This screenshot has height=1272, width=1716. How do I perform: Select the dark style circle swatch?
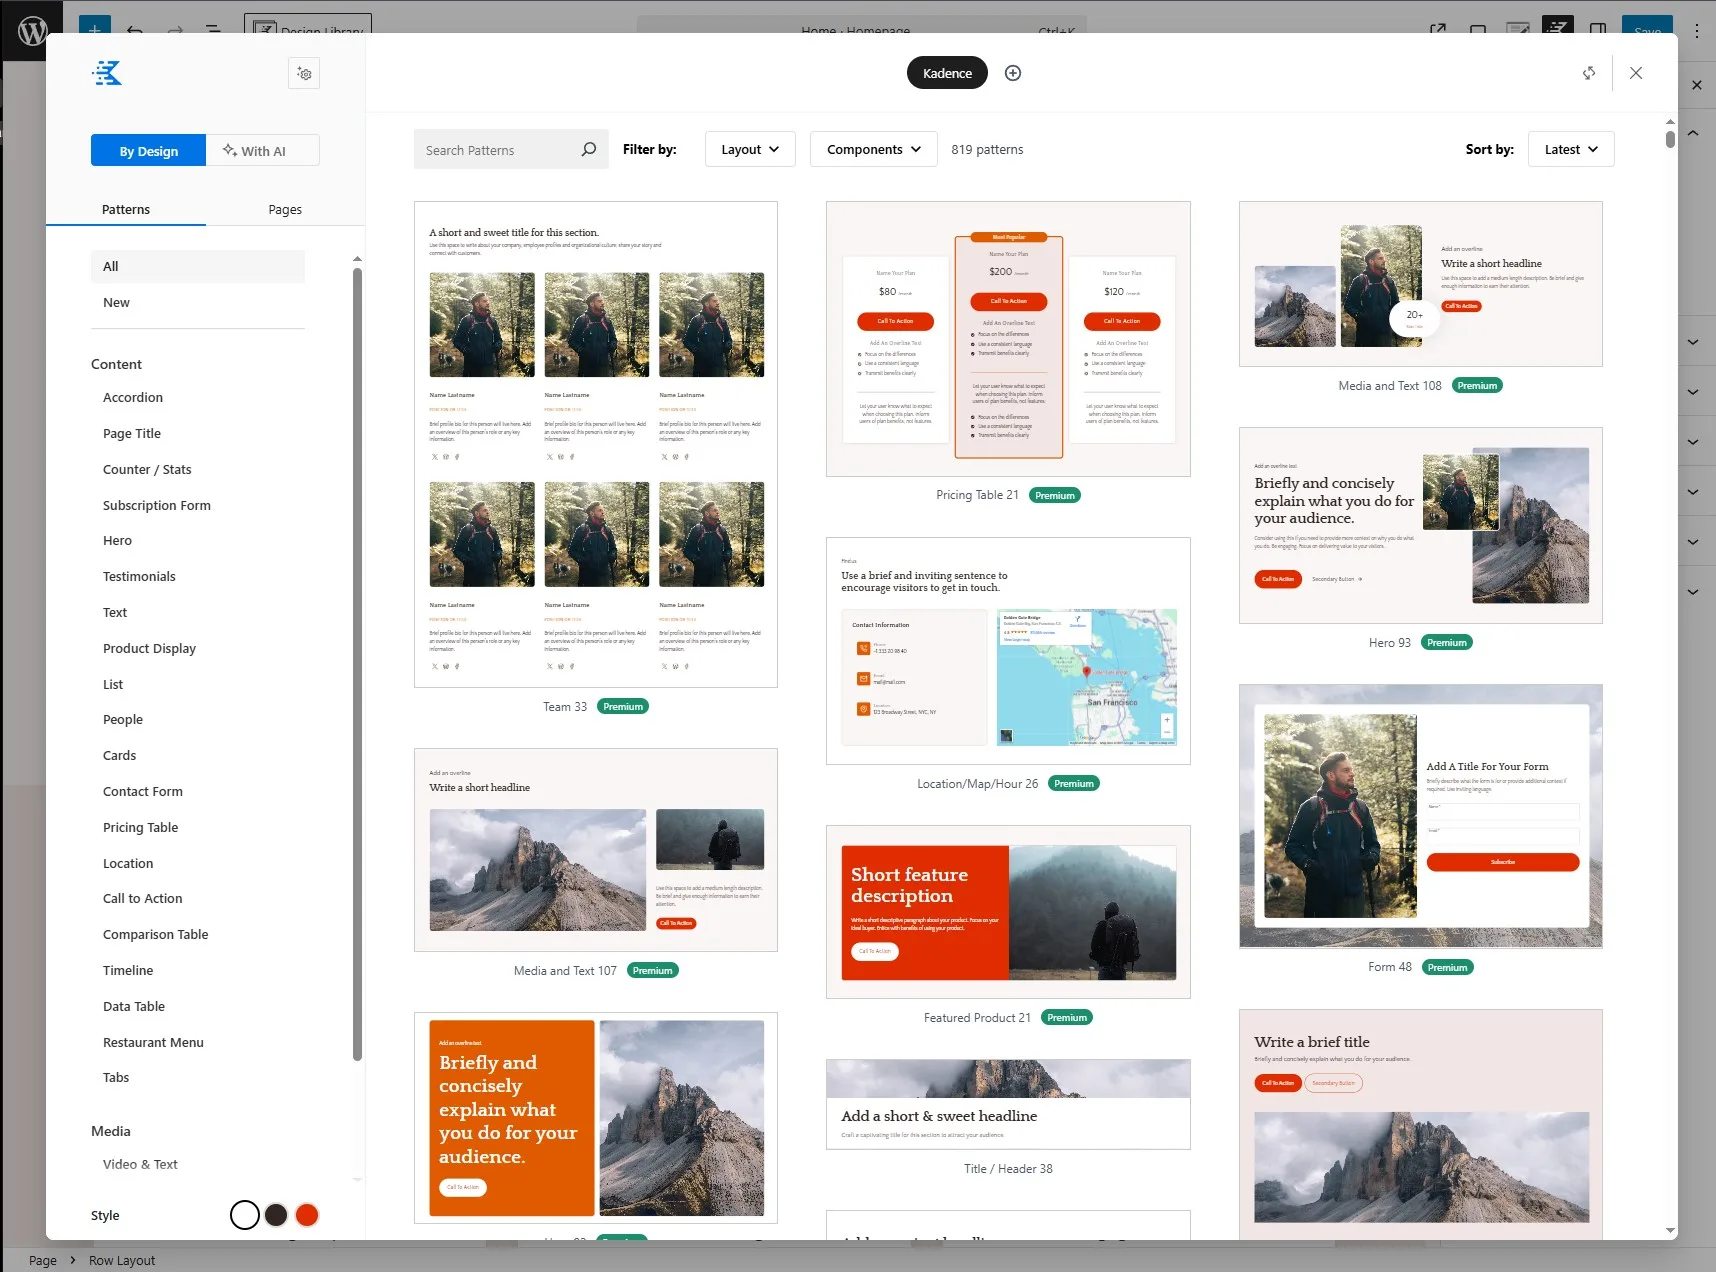point(276,1214)
